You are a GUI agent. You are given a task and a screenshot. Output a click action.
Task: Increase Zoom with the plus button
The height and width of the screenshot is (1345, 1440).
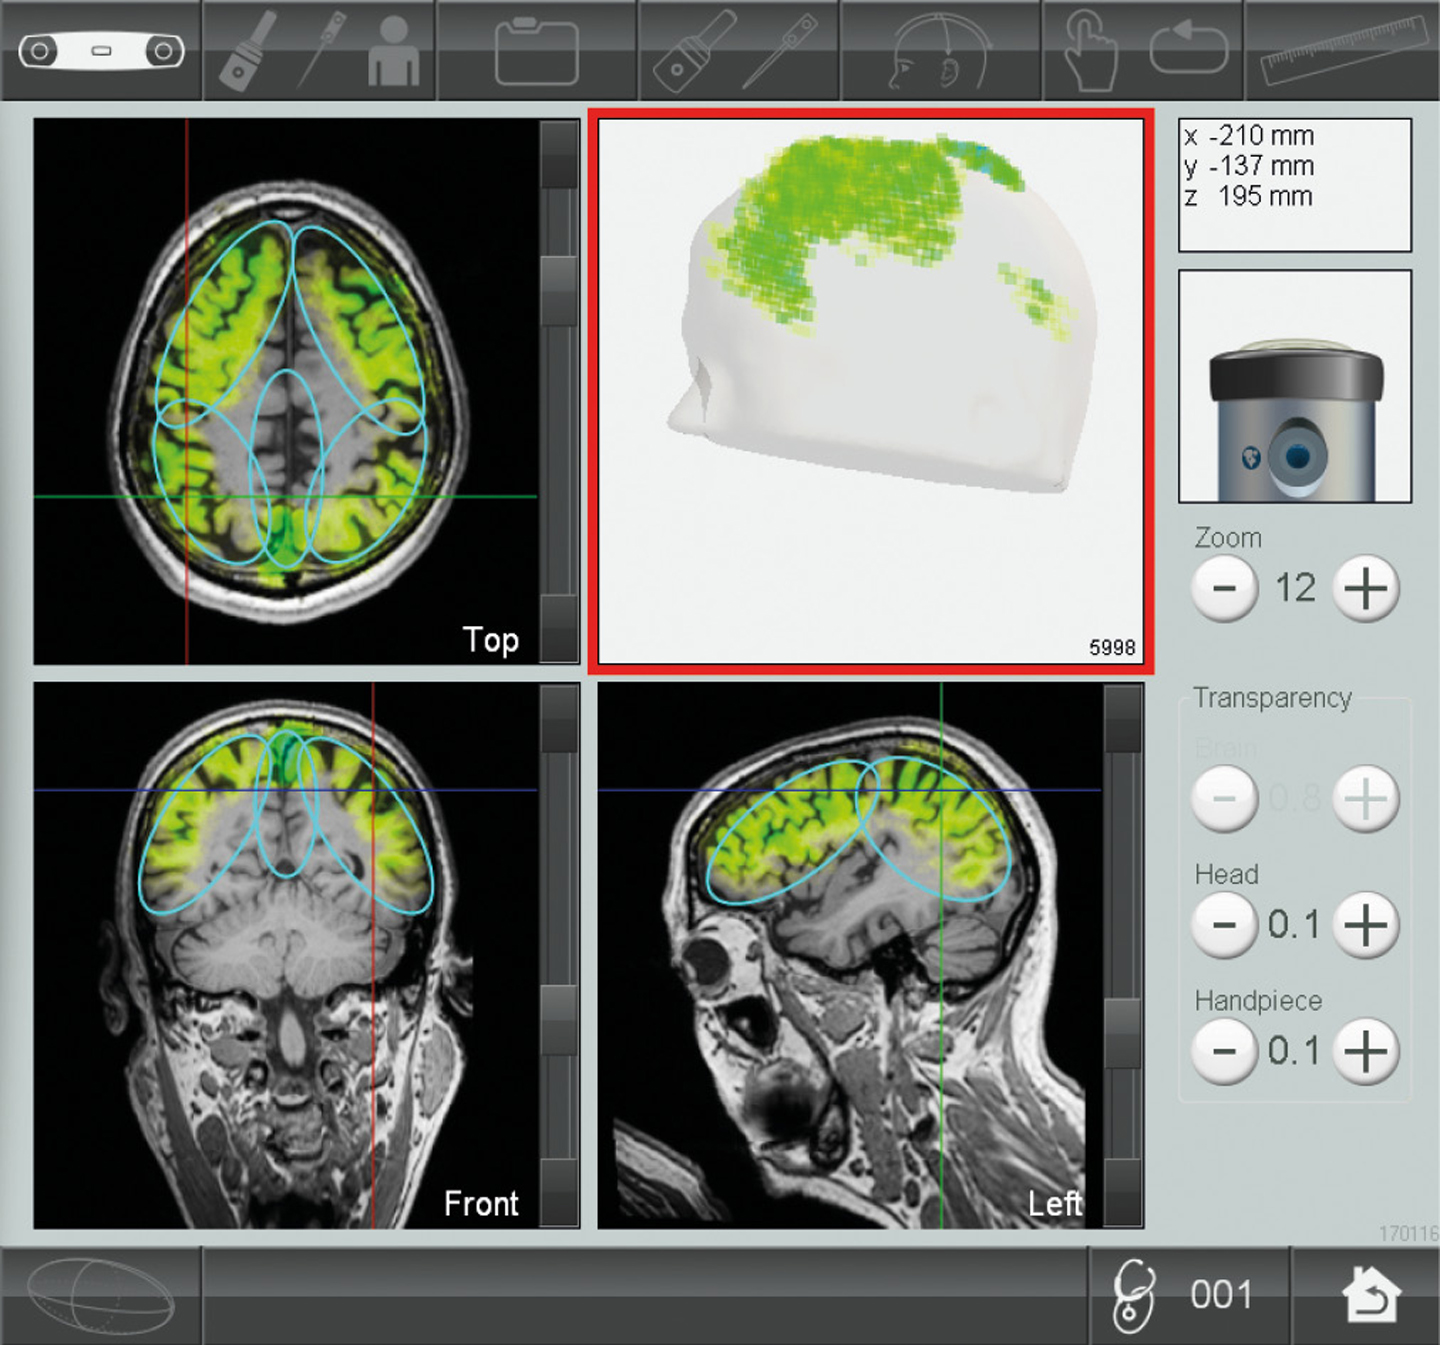point(1365,589)
